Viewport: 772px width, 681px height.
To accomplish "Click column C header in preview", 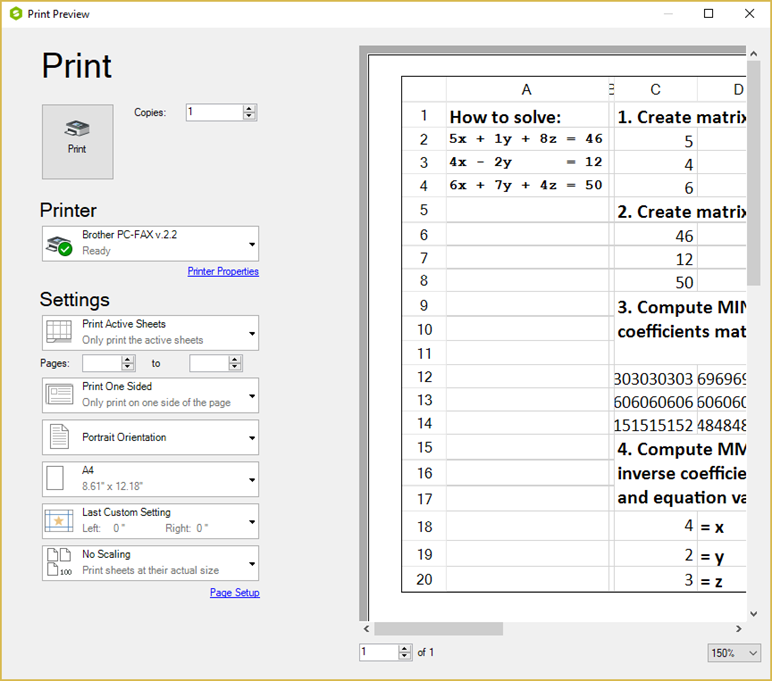I will [x=655, y=90].
